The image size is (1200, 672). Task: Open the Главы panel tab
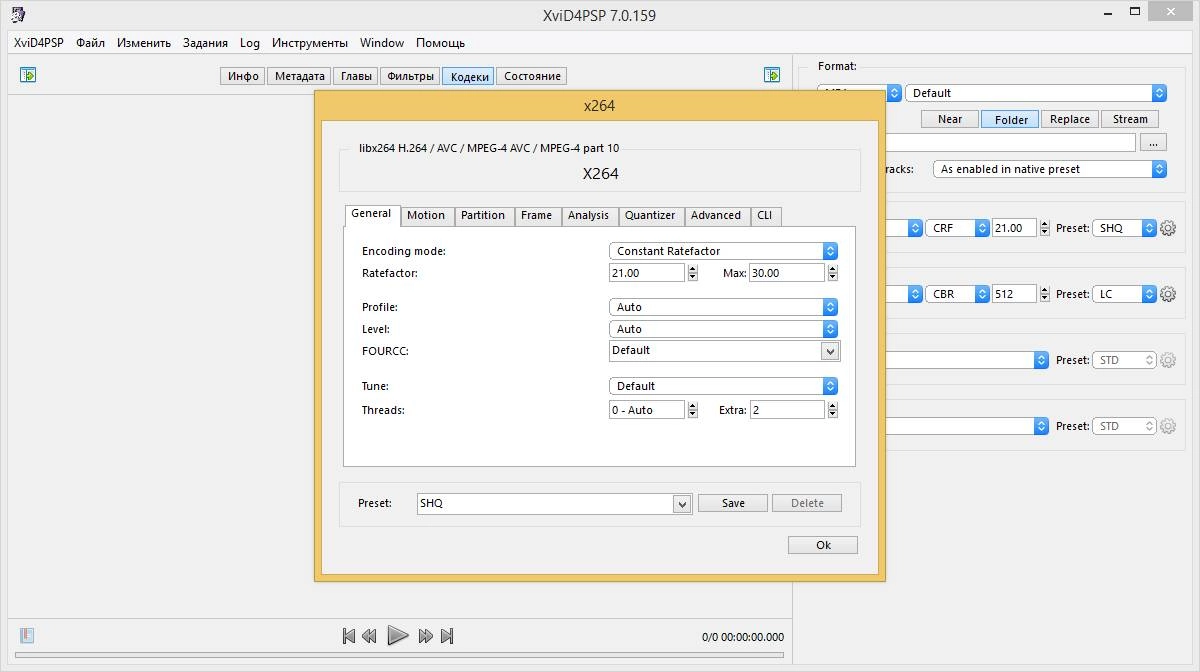[x=357, y=76]
